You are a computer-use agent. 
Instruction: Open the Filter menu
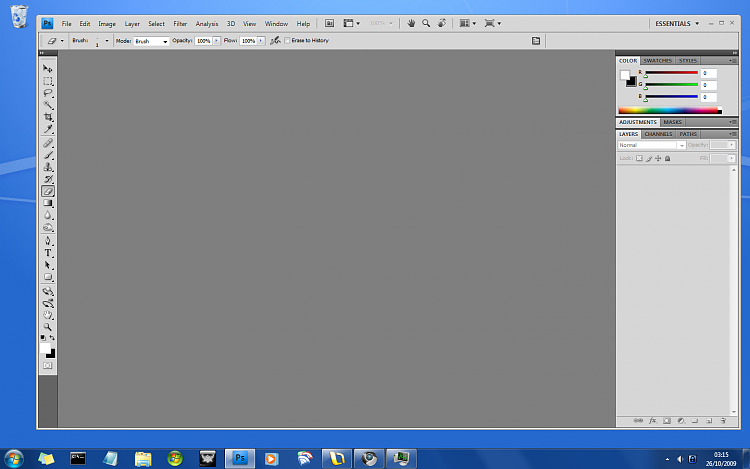(180, 23)
